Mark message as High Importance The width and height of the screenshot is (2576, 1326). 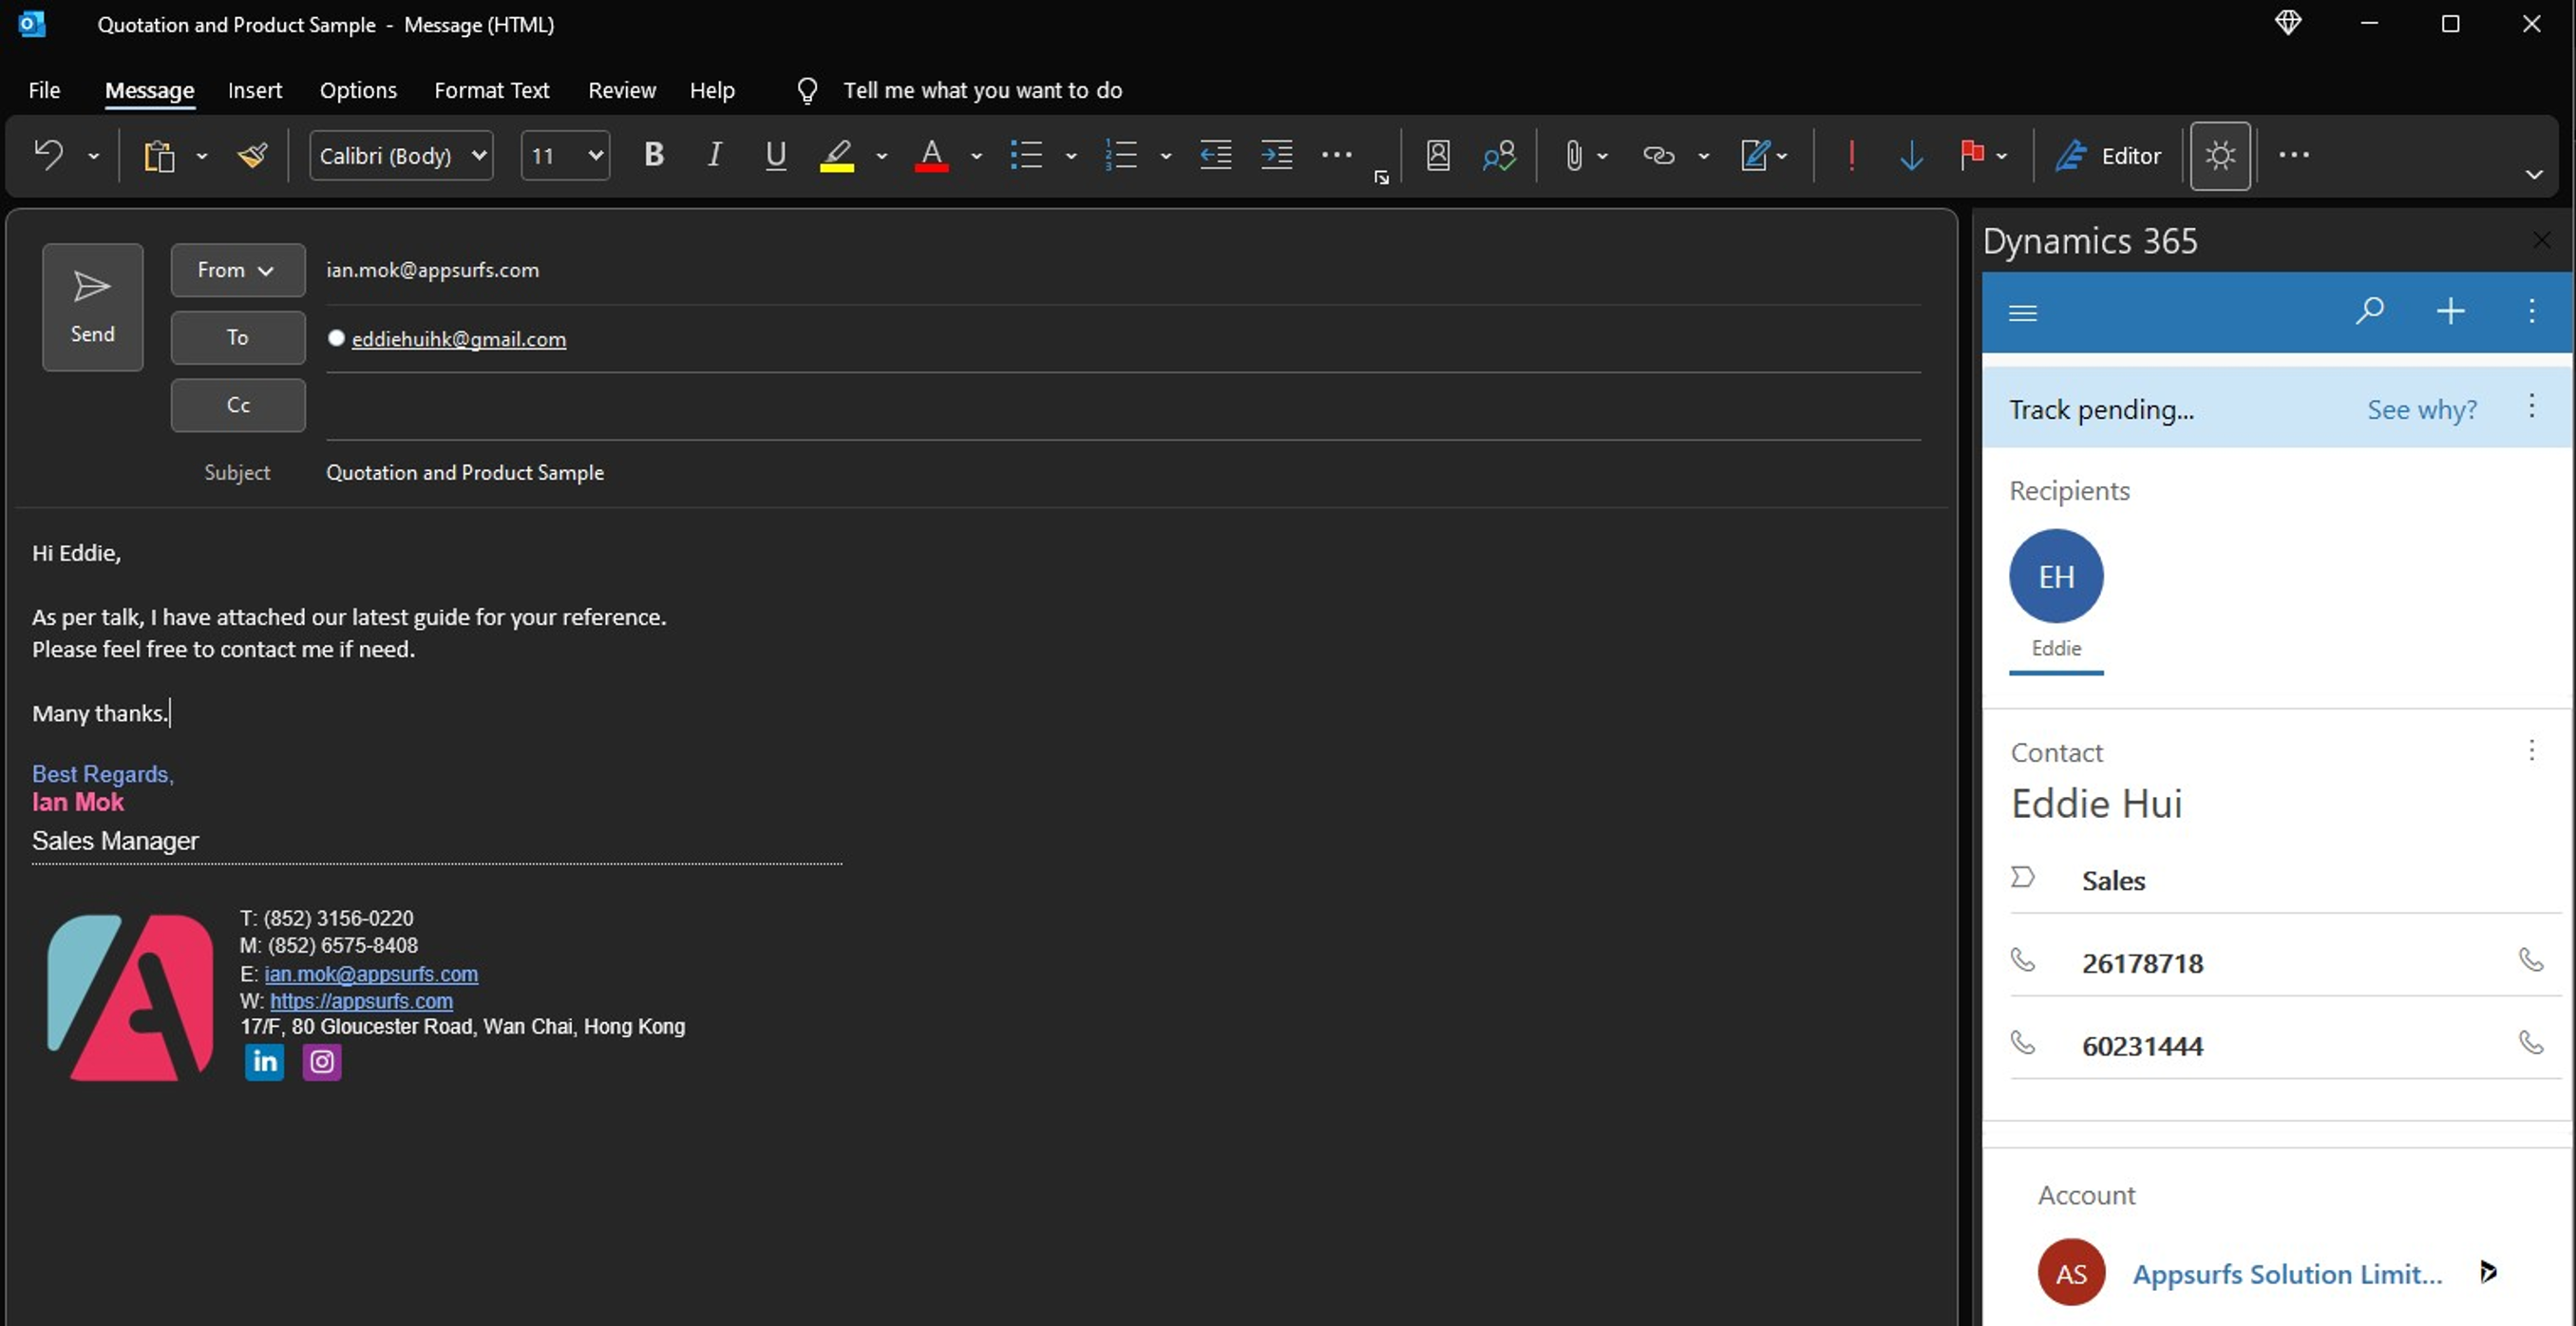[1851, 155]
